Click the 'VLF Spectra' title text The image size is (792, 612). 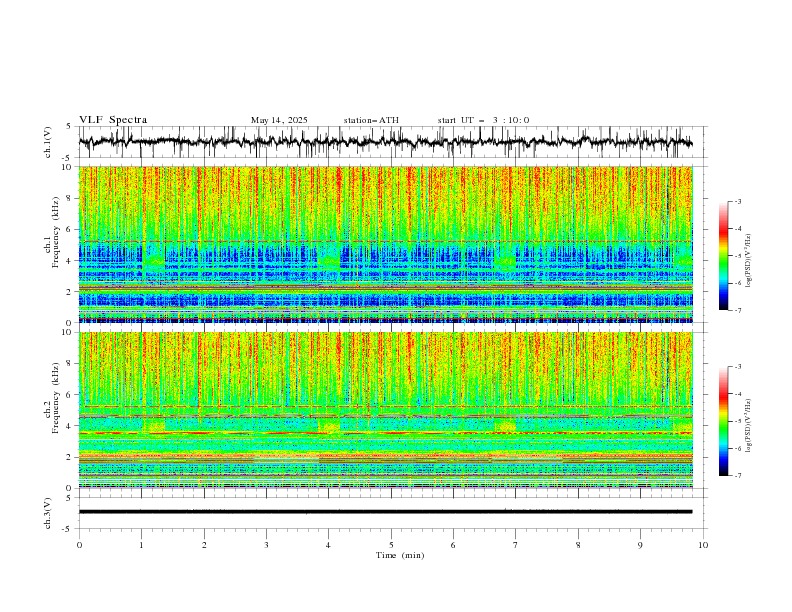coord(113,120)
